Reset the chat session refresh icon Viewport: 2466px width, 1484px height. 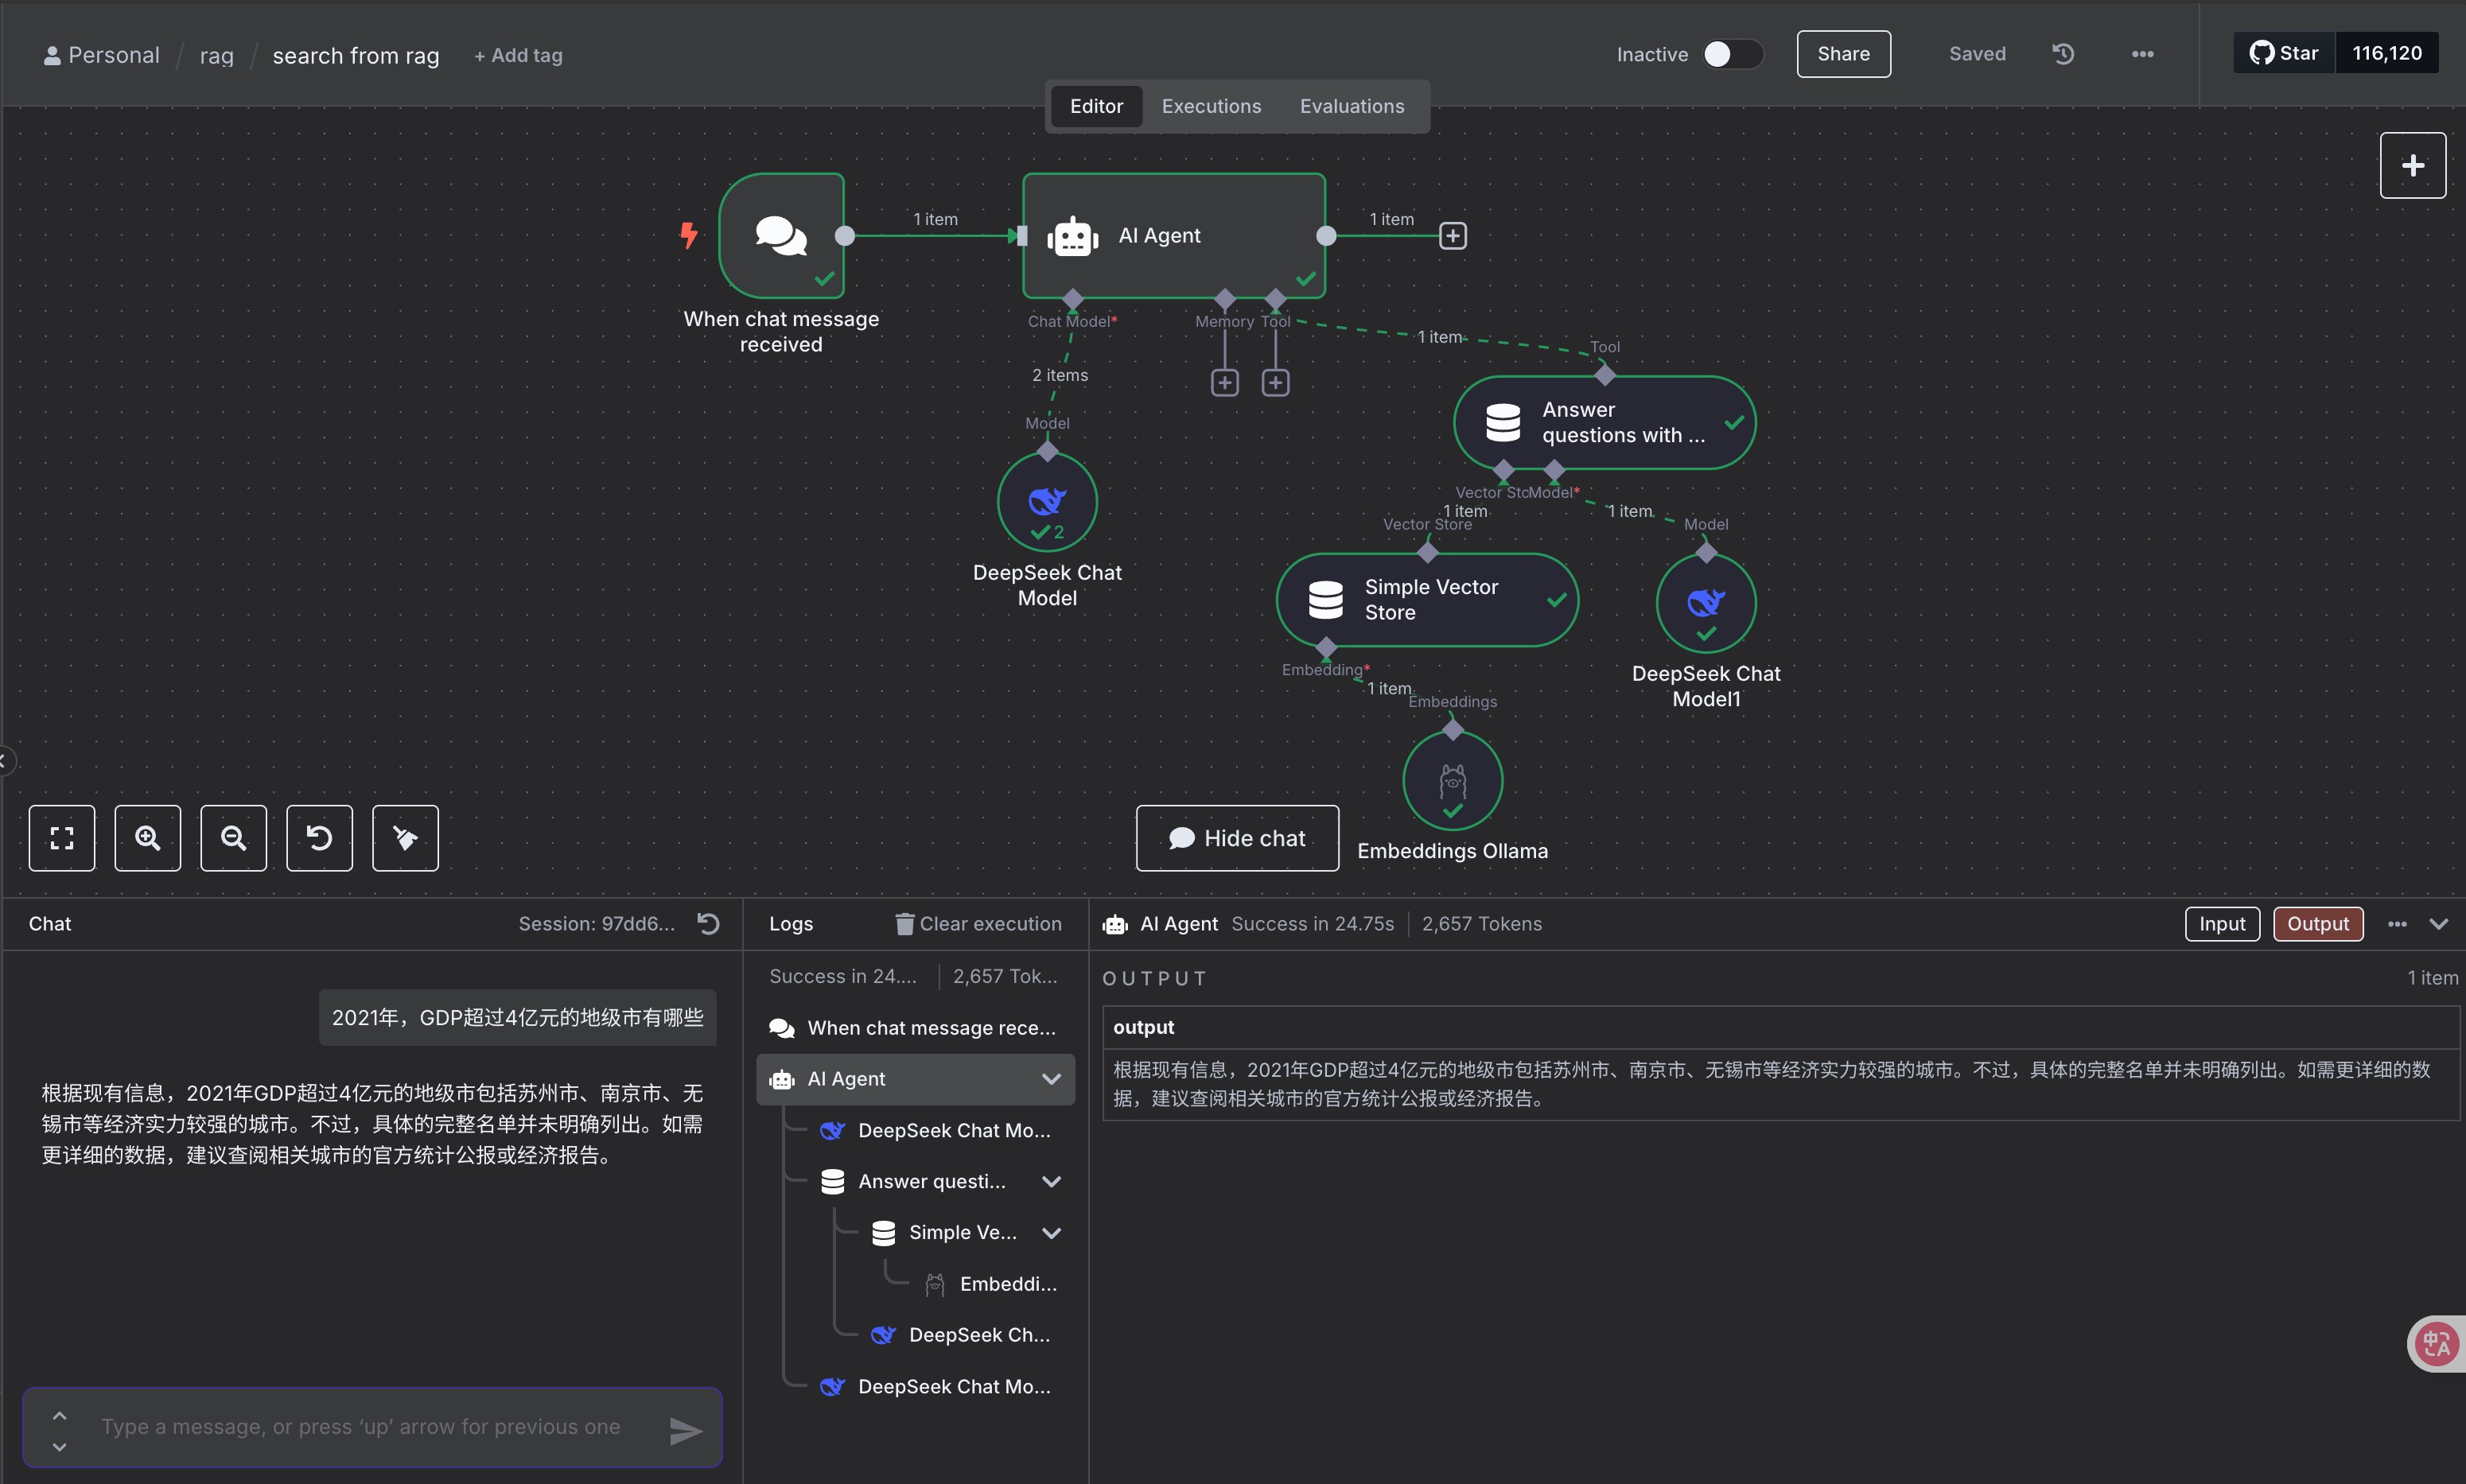coord(708,923)
